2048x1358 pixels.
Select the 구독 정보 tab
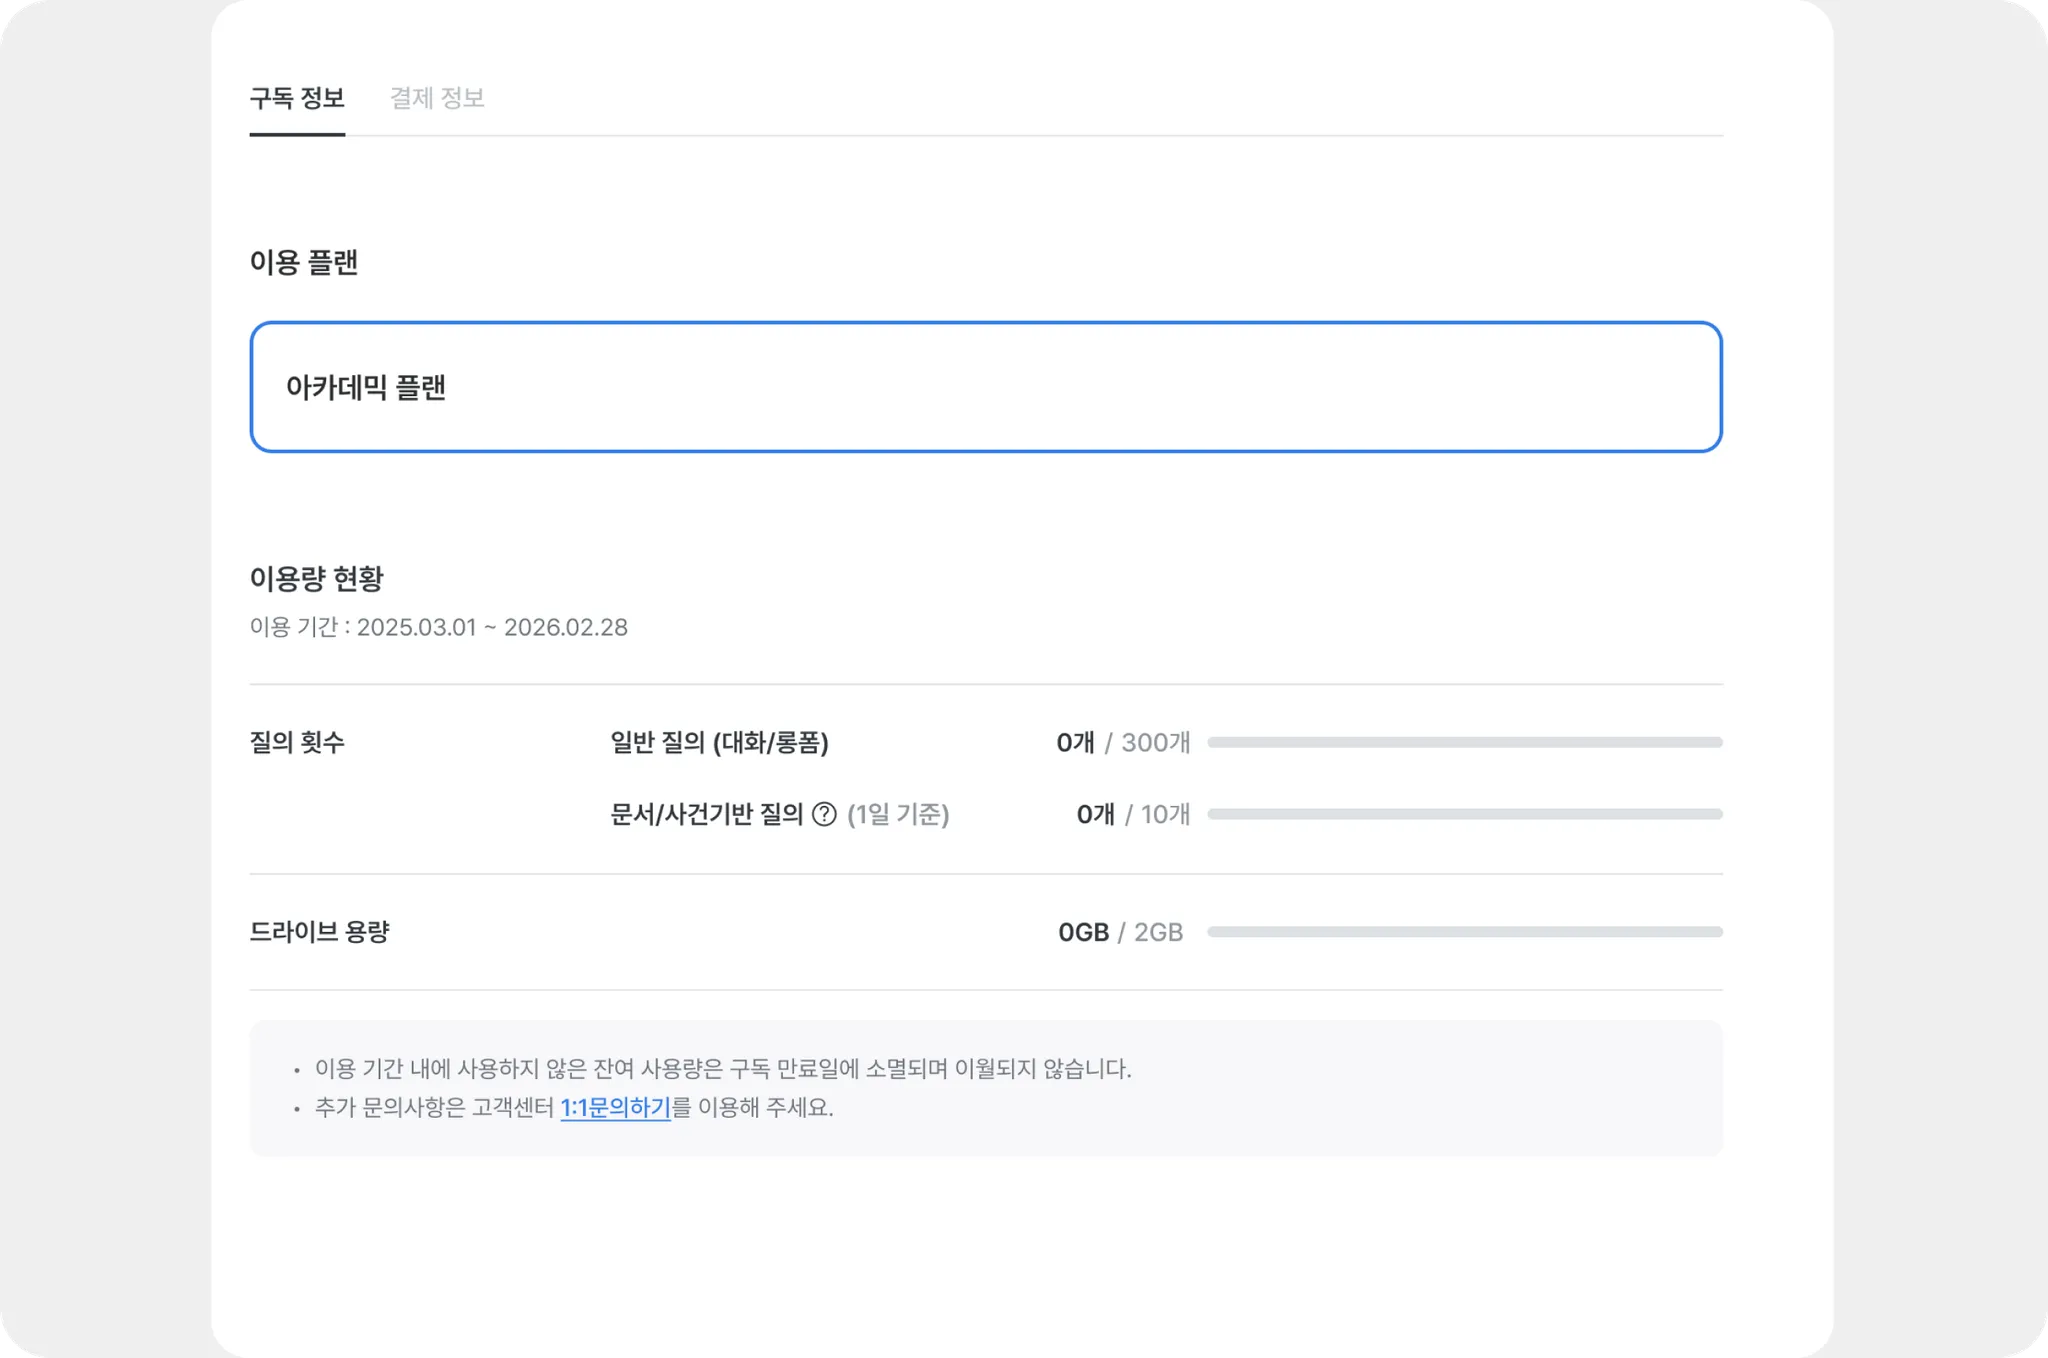pos(297,98)
